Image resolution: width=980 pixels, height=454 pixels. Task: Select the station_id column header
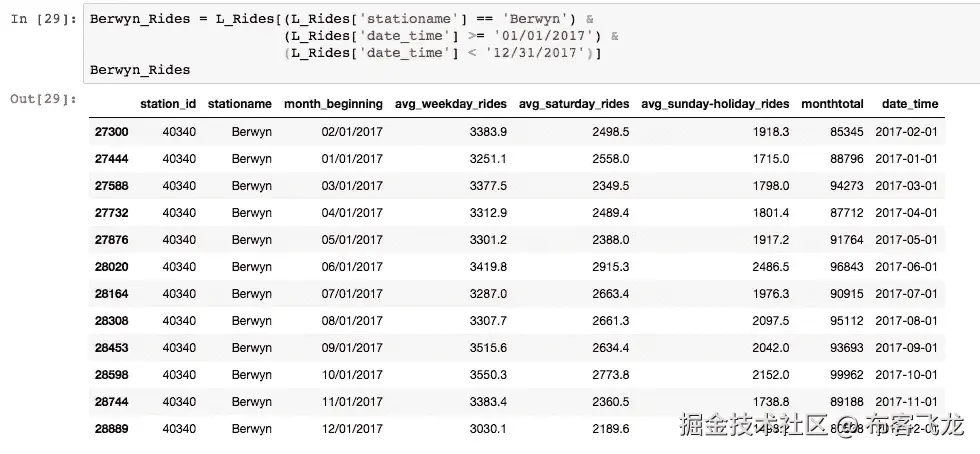tap(168, 104)
